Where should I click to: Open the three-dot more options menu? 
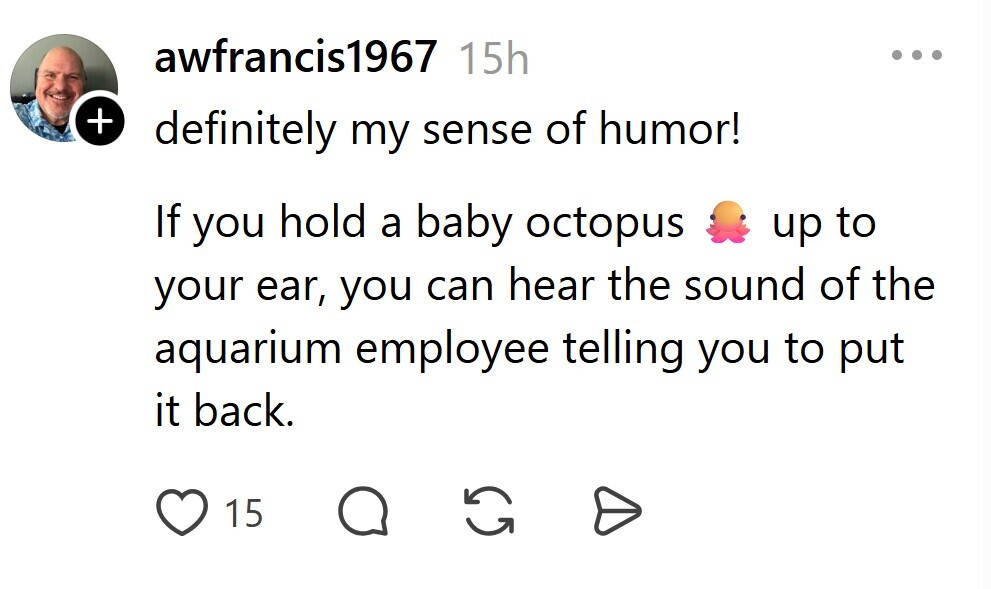click(917, 55)
